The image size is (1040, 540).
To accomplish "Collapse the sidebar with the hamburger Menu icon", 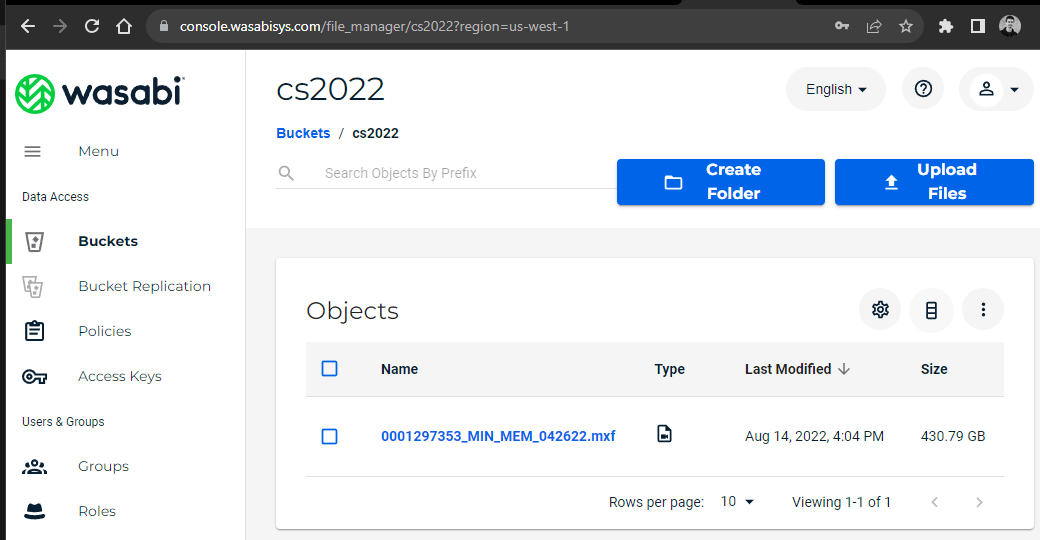I will click(32, 152).
